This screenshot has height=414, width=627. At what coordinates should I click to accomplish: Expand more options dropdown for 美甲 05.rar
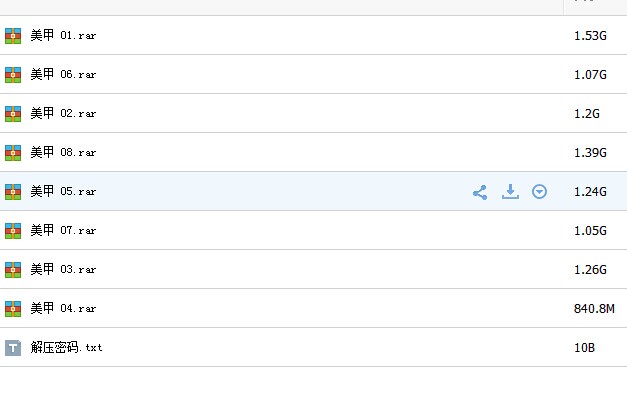[539, 192]
